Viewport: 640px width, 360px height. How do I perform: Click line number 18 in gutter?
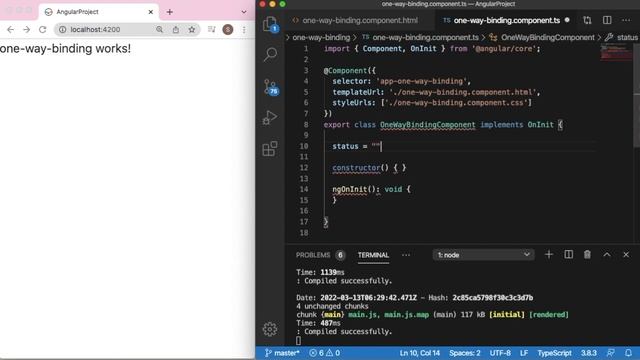pos(304,233)
